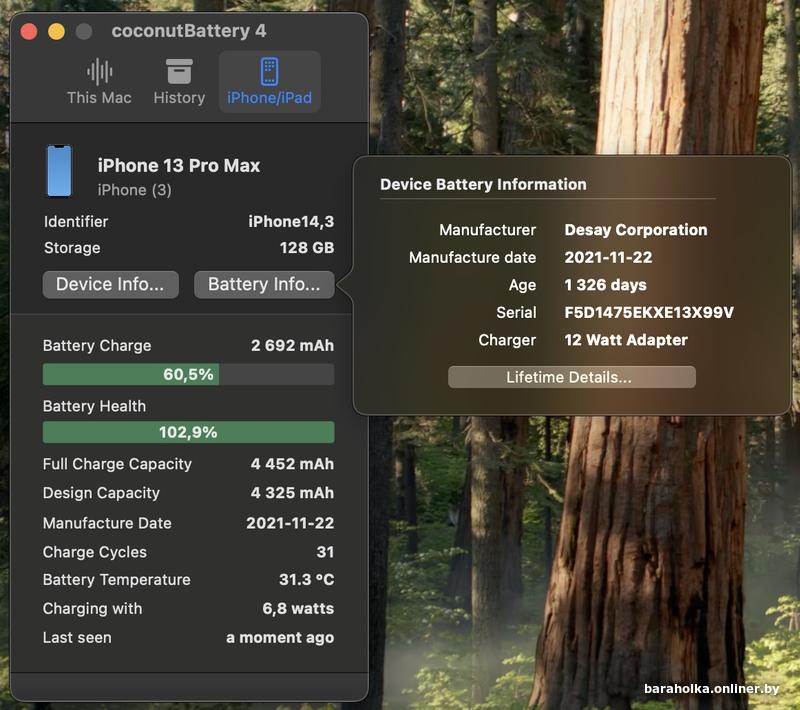Switch to the History tab

(x=179, y=82)
